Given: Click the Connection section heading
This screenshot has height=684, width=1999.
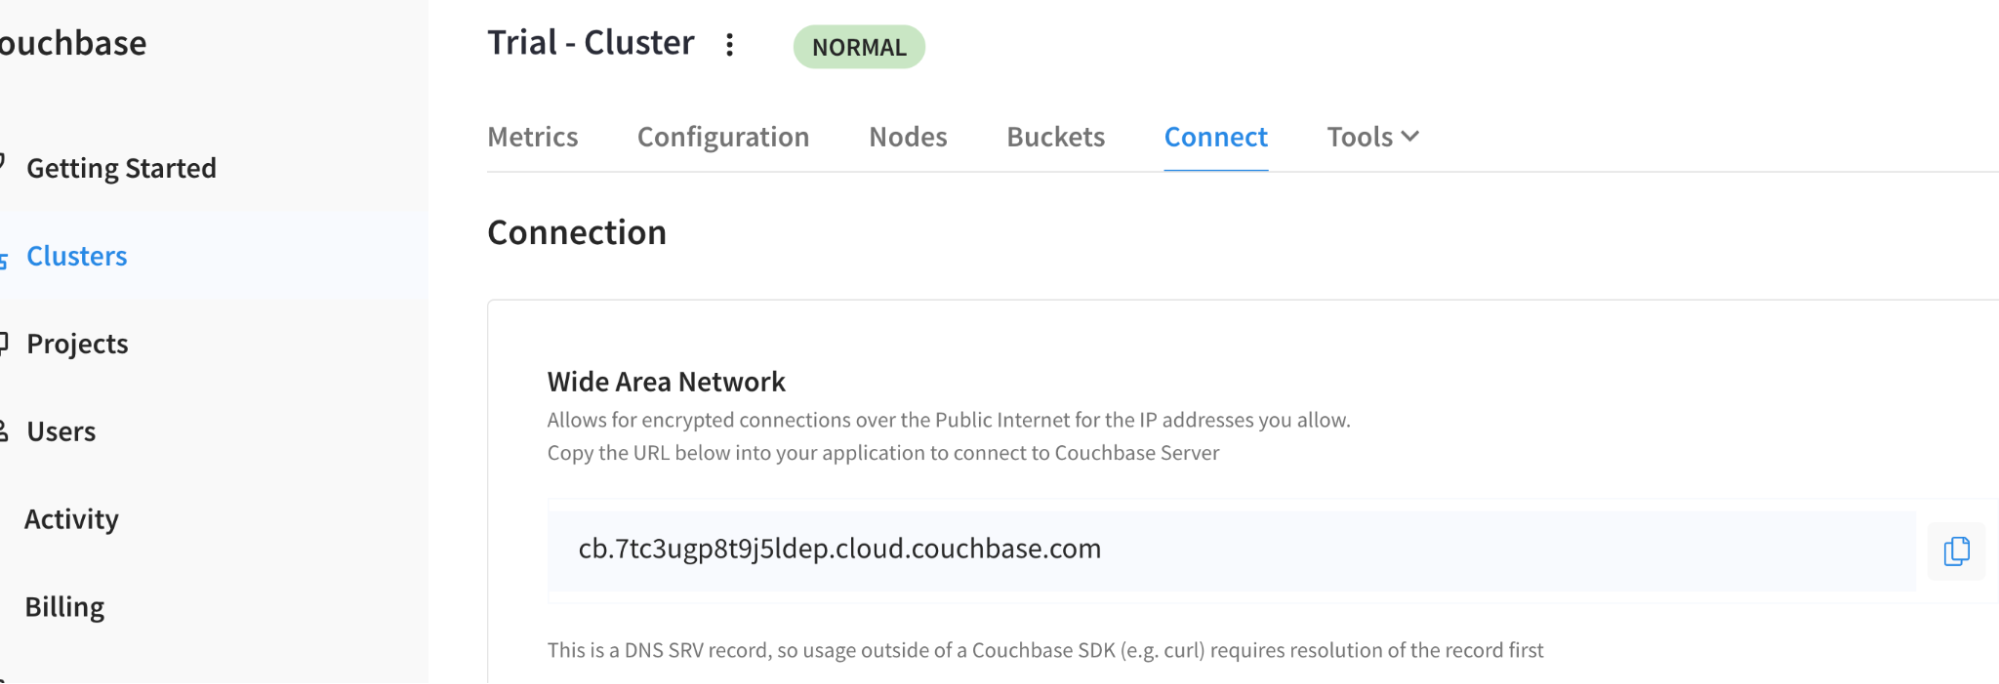Looking at the screenshot, I should tap(576, 233).
